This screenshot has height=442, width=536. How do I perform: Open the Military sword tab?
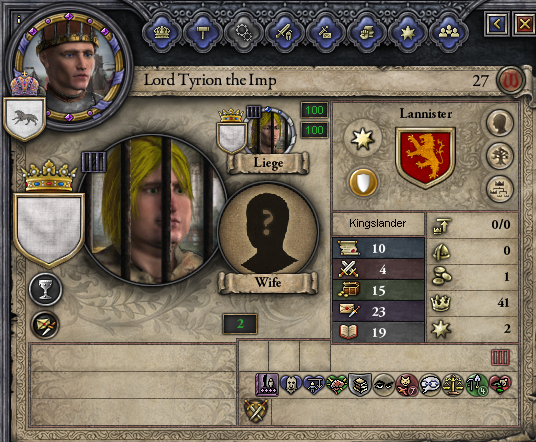tap(284, 33)
